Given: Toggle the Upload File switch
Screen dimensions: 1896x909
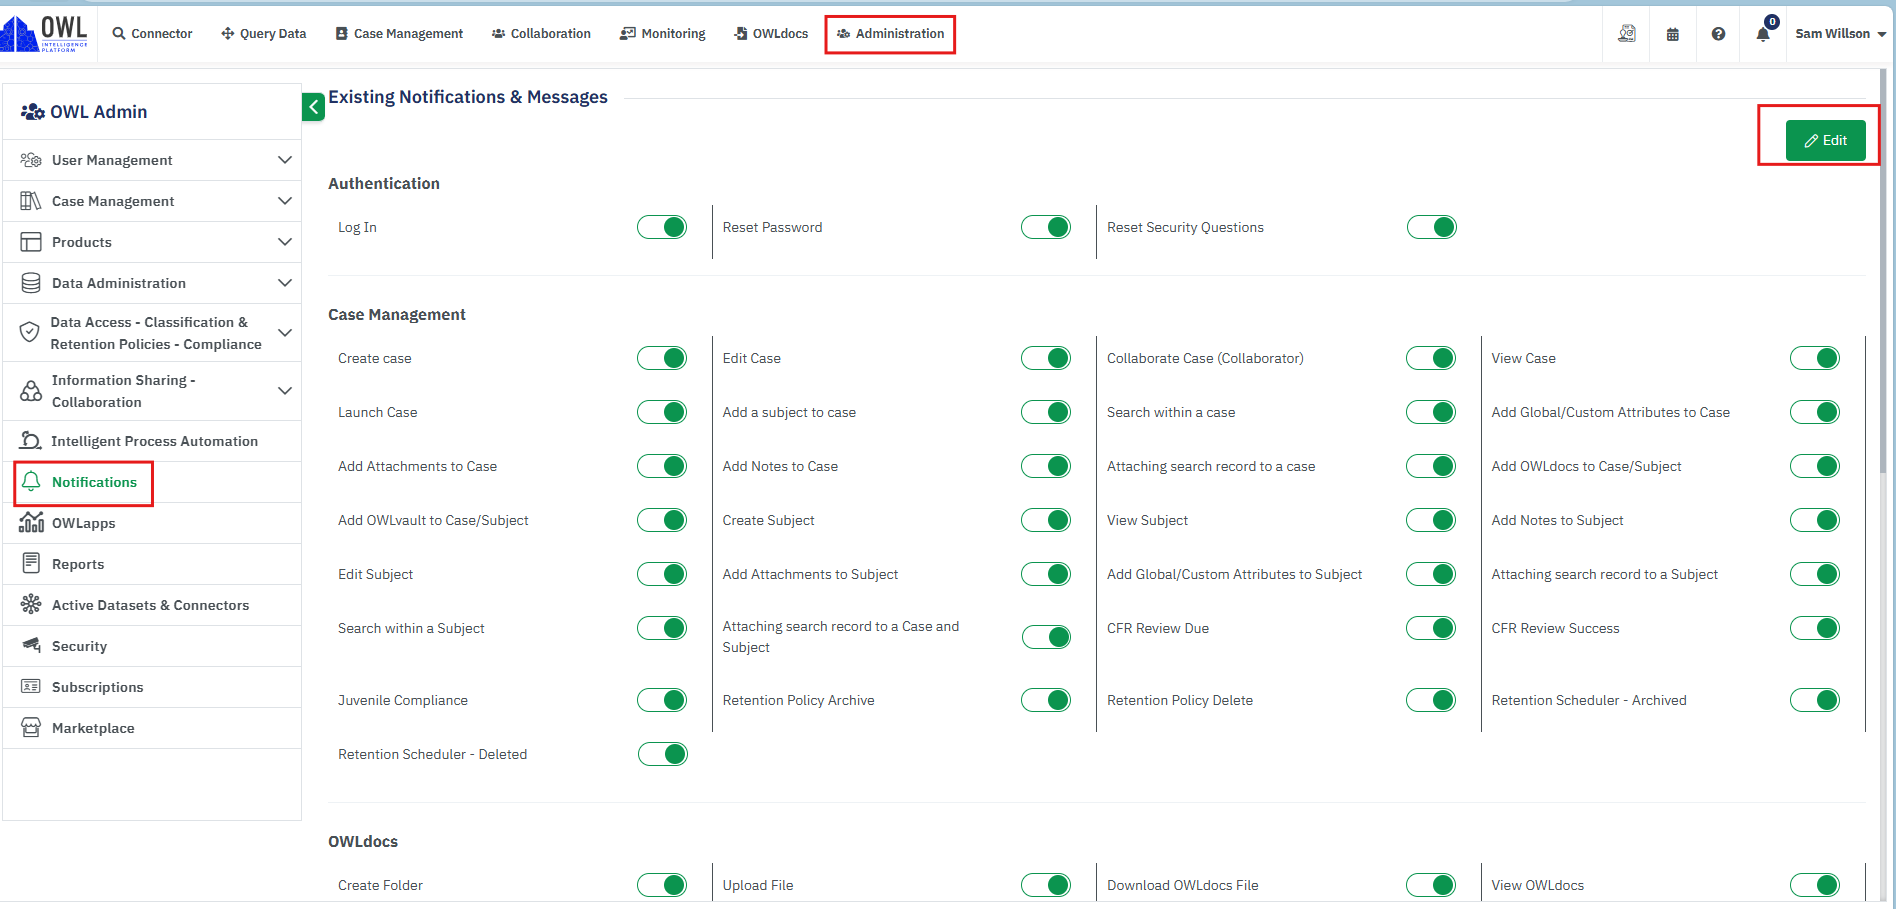Looking at the screenshot, I should click(1046, 885).
